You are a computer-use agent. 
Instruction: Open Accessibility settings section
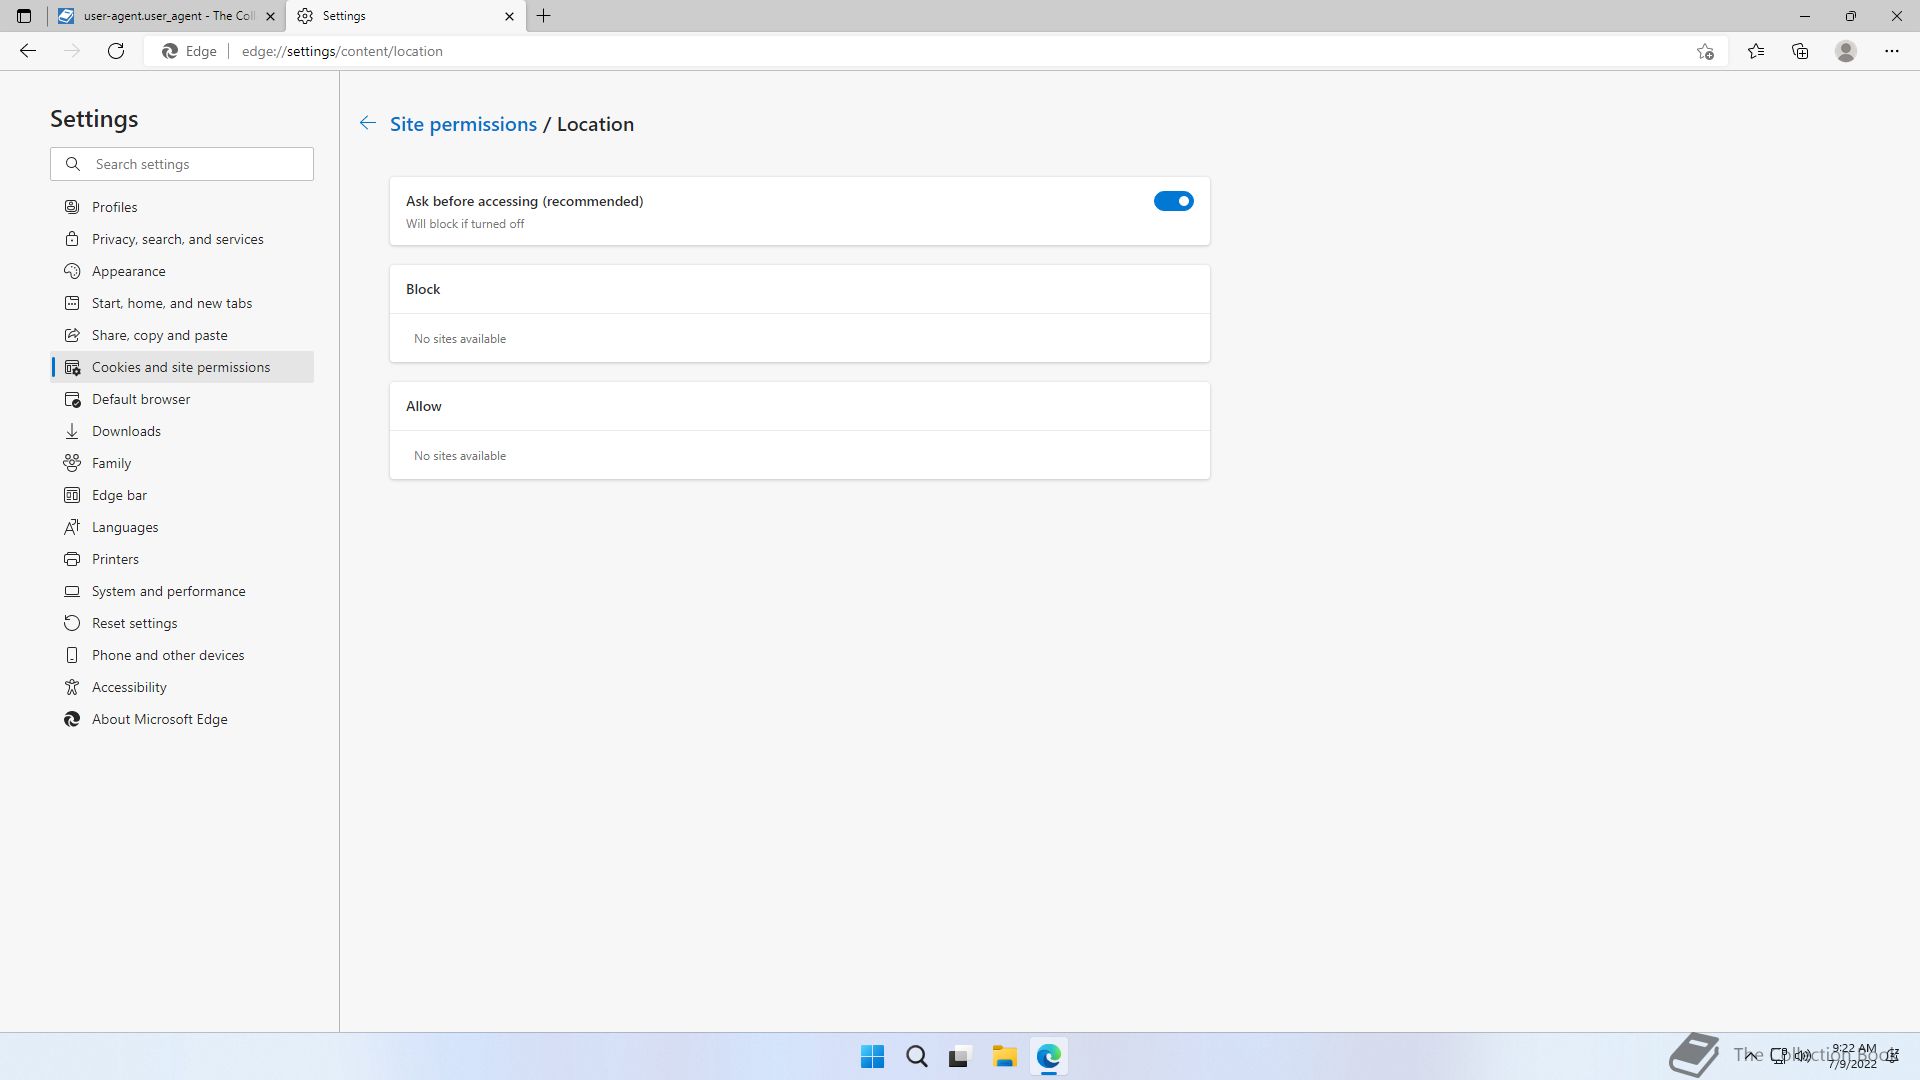point(182,687)
